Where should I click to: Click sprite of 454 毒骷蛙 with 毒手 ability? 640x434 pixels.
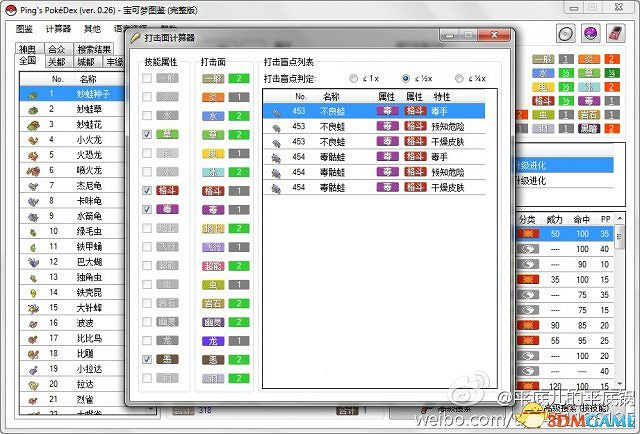[276, 158]
